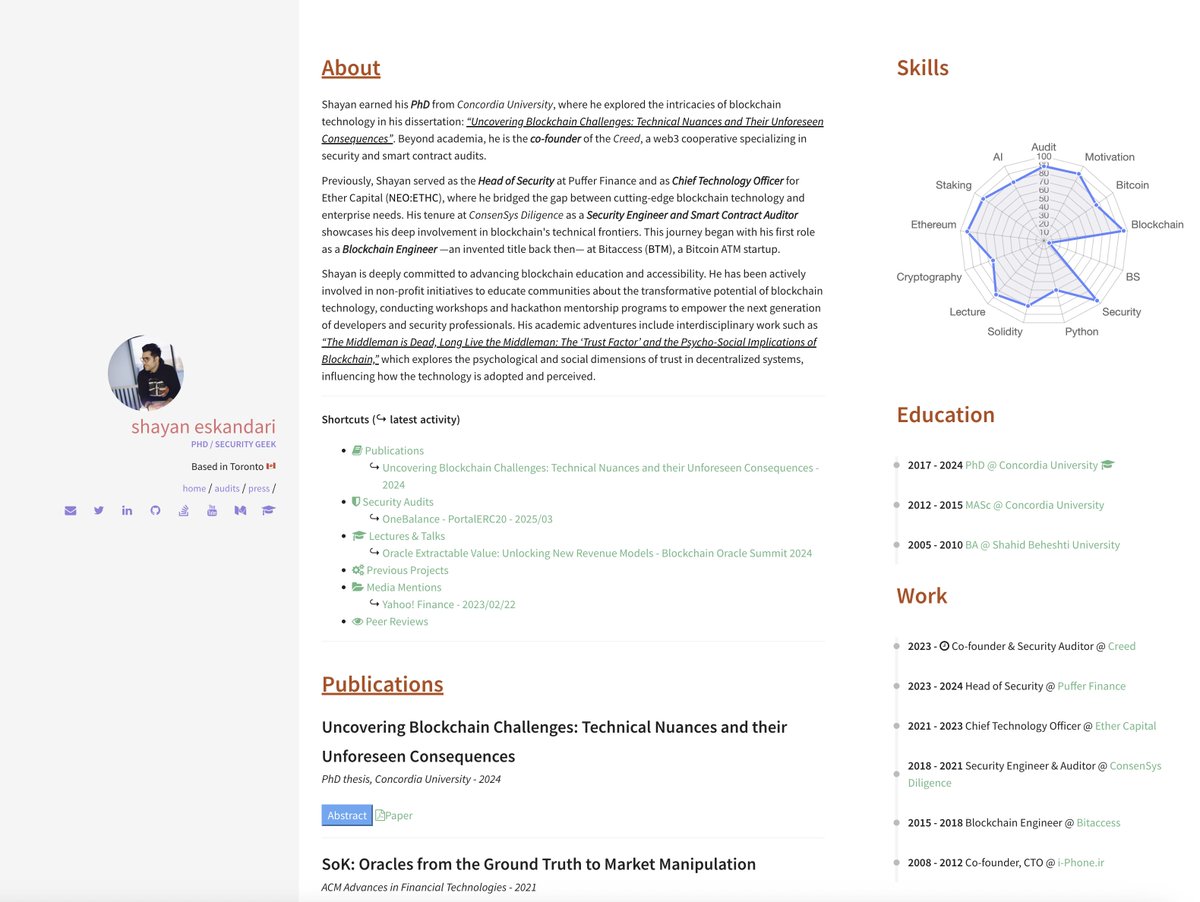Image resolution: width=1200 pixels, height=902 pixels.
Task: Open the MASc @ Concordia University link
Action: (x=1035, y=505)
